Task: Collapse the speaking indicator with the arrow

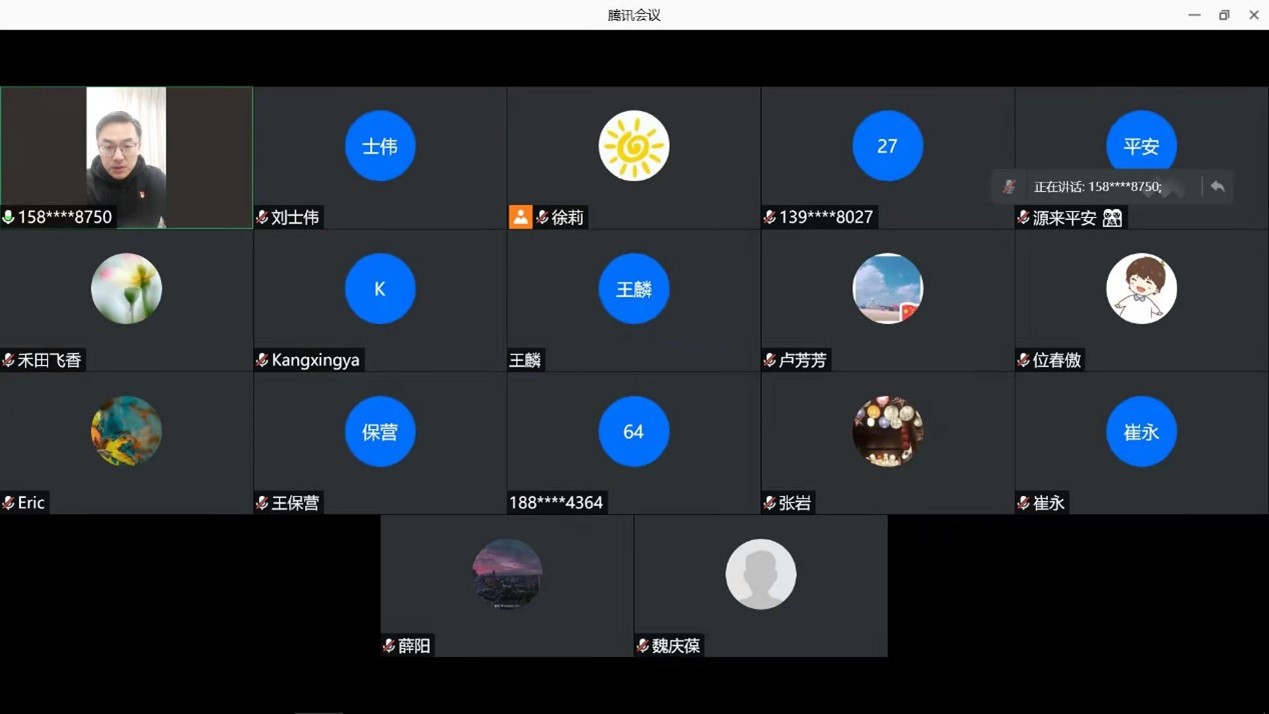Action: pos(1217,187)
